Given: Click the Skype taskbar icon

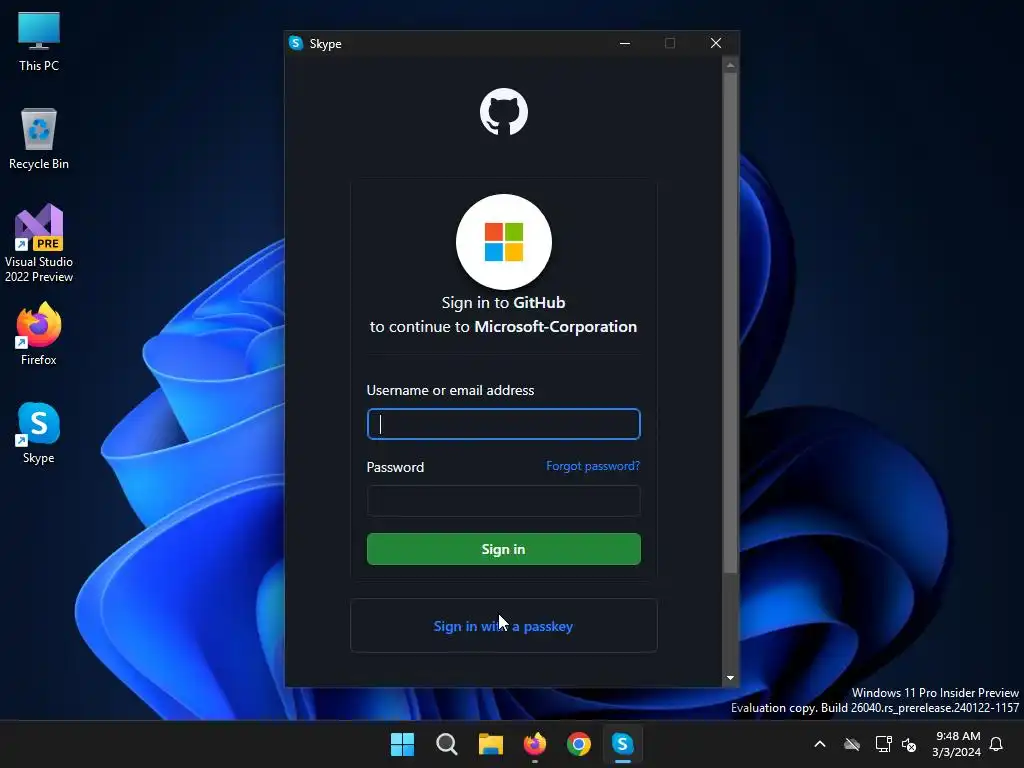Looking at the screenshot, I should point(622,744).
